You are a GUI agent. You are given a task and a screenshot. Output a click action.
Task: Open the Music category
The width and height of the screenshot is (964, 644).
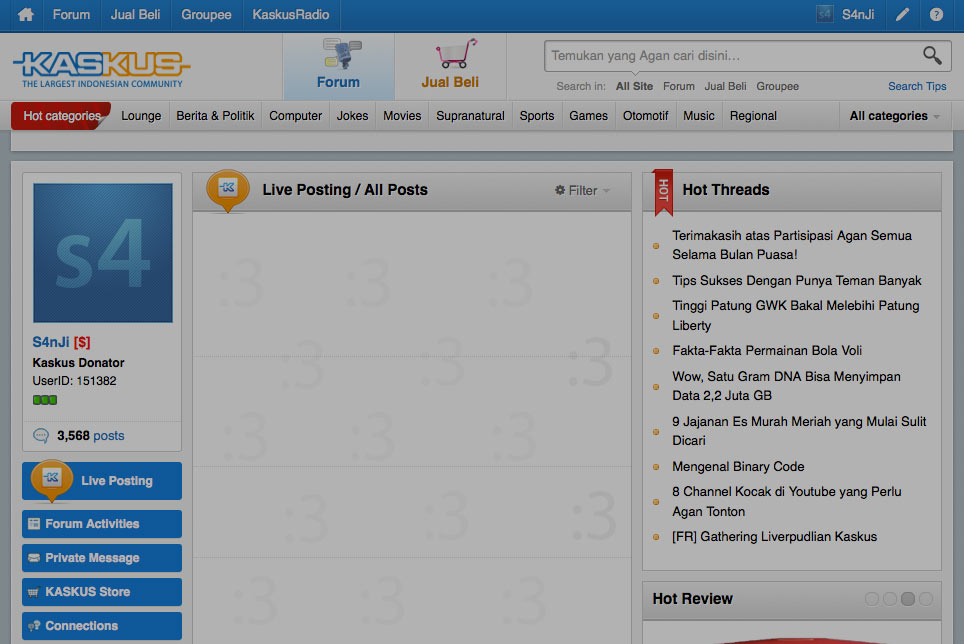[699, 116]
